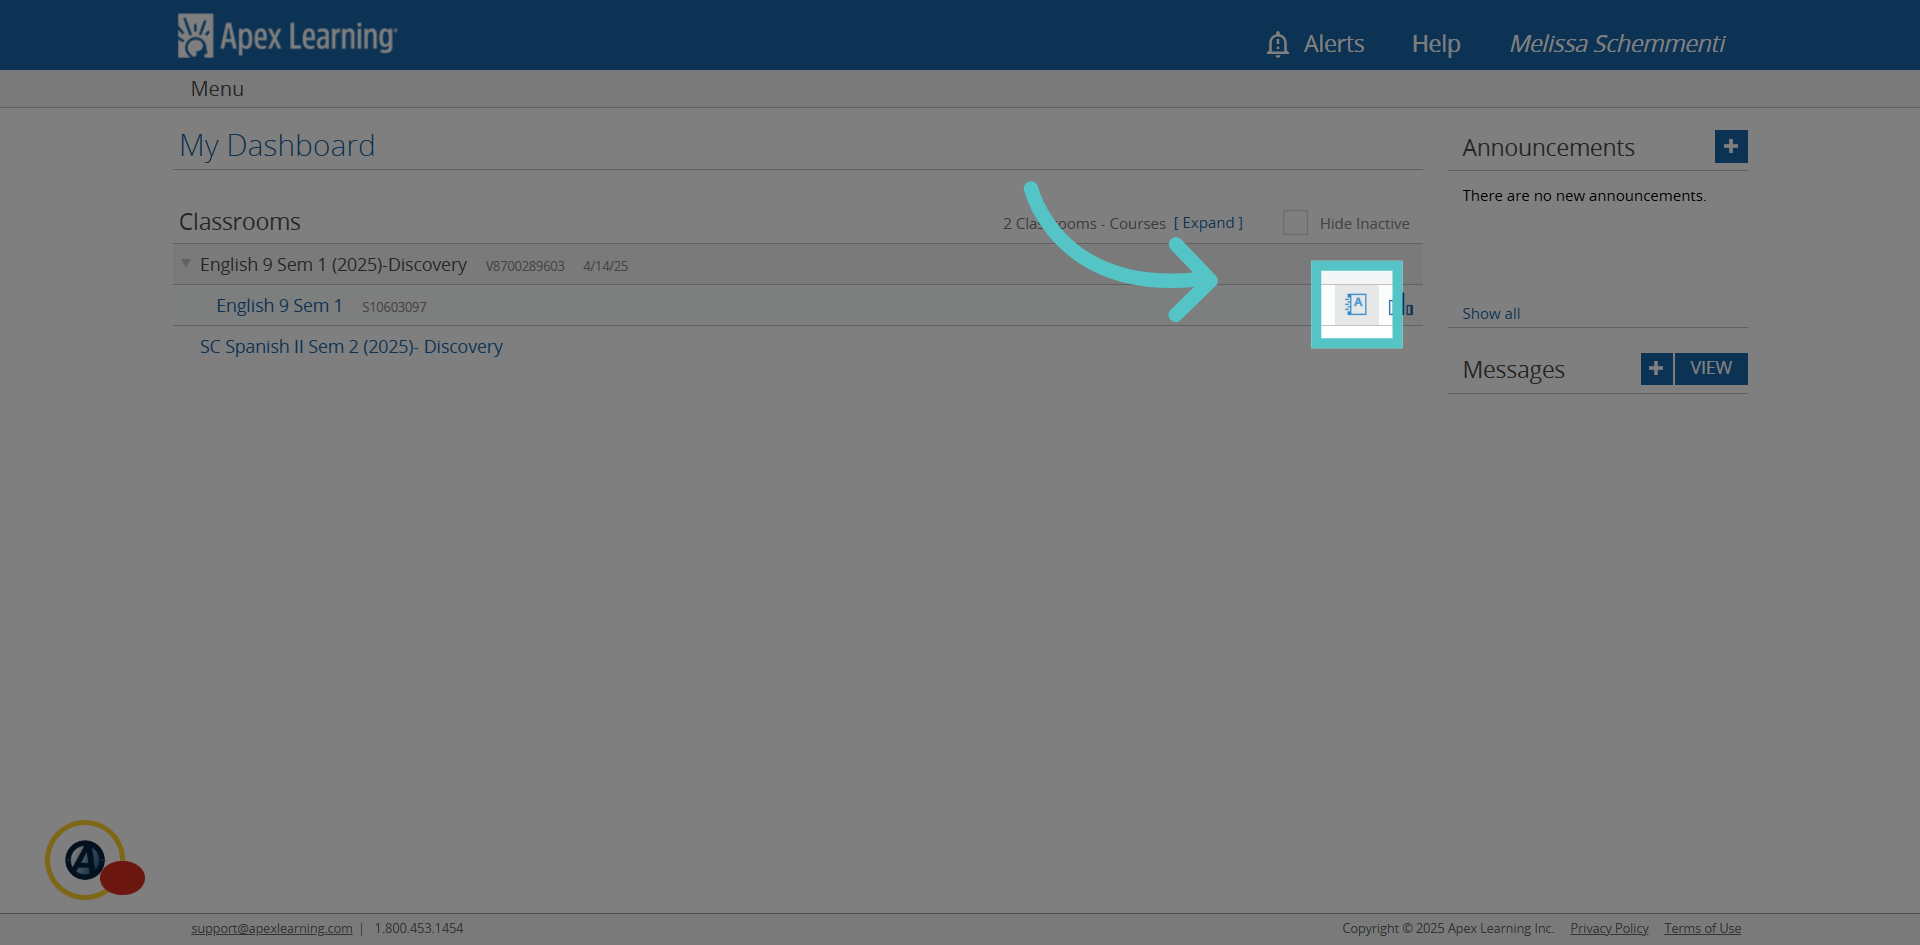Open the Alerts menu item
This screenshot has height=945, width=1920.
(1334, 44)
